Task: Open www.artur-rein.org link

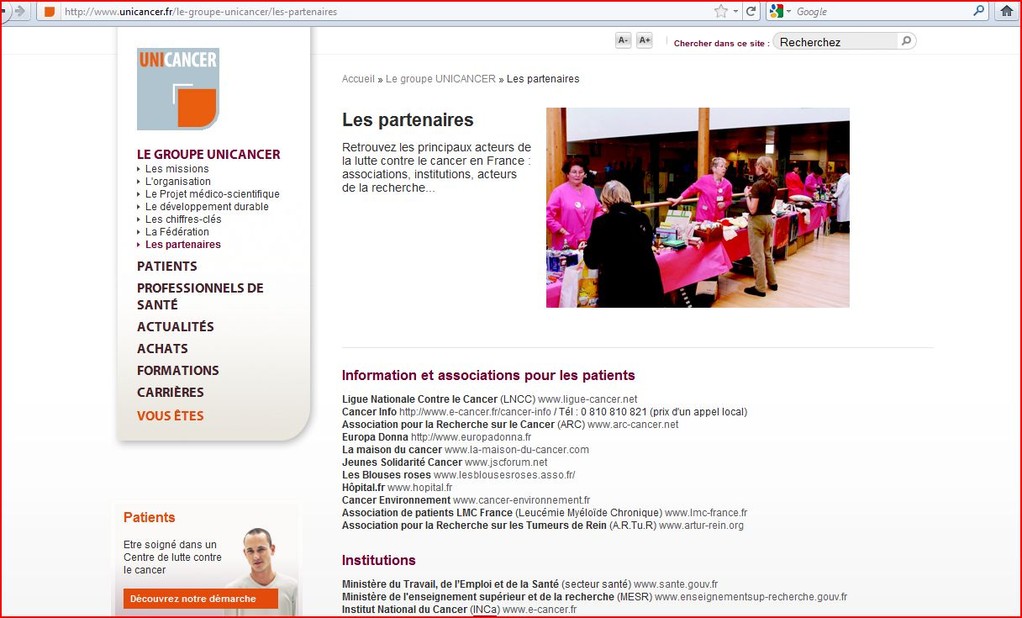Action: pyautogui.click(x=701, y=525)
